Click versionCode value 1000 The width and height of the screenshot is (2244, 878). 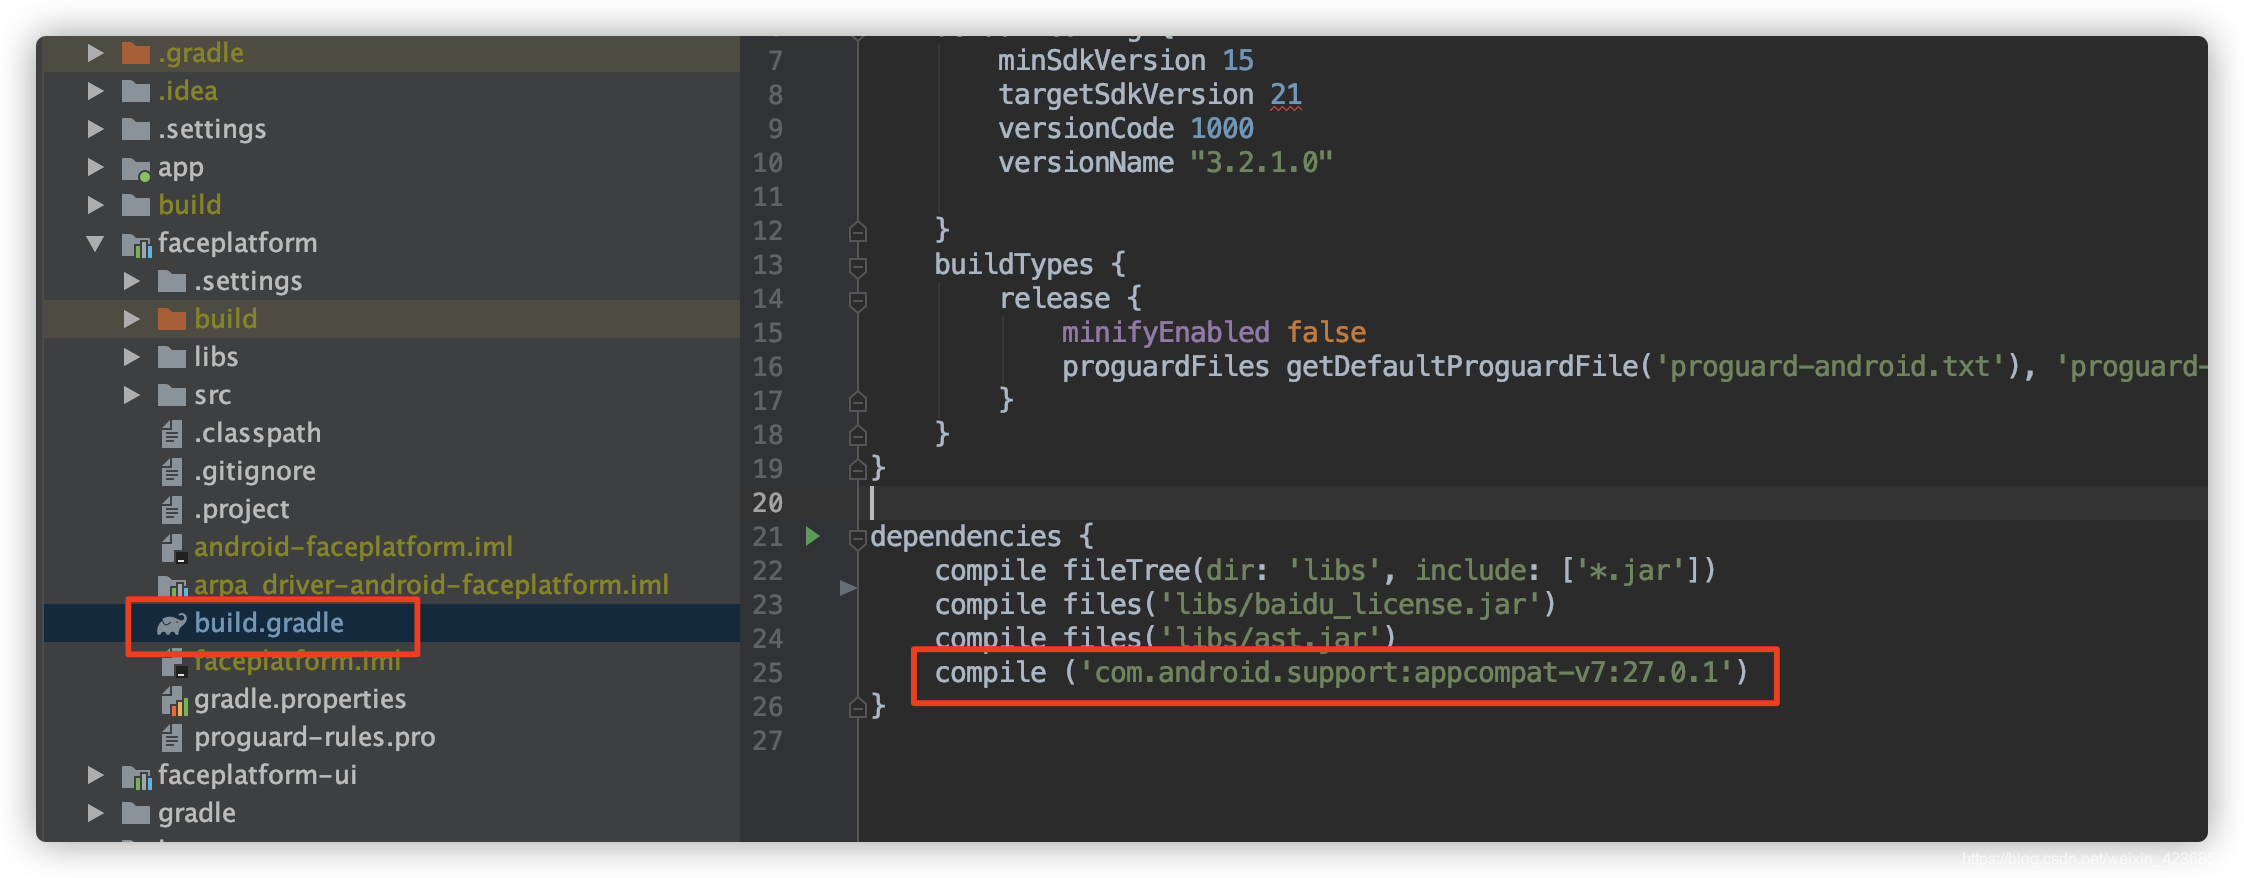tap(1221, 128)
